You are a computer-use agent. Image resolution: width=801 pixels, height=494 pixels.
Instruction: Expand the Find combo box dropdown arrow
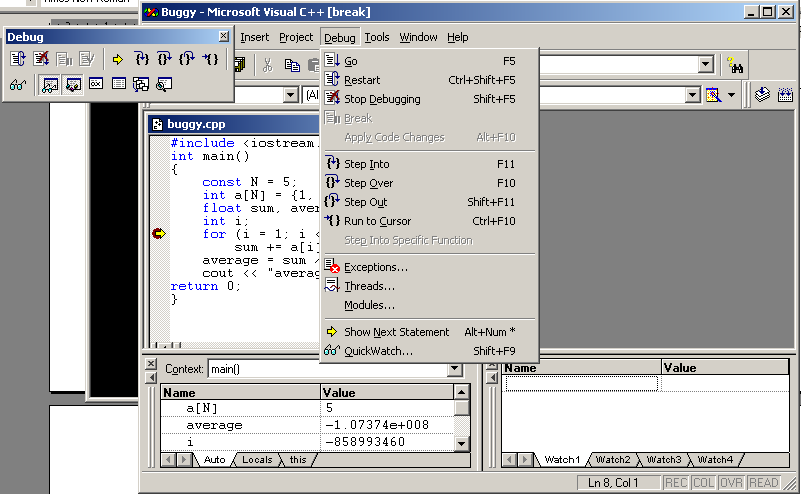point(705,64)
